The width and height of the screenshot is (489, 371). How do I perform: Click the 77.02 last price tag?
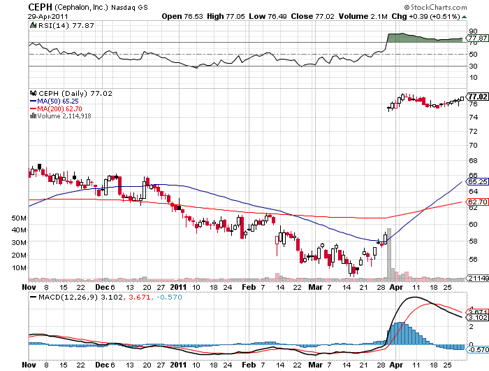(x=478, y=97)
